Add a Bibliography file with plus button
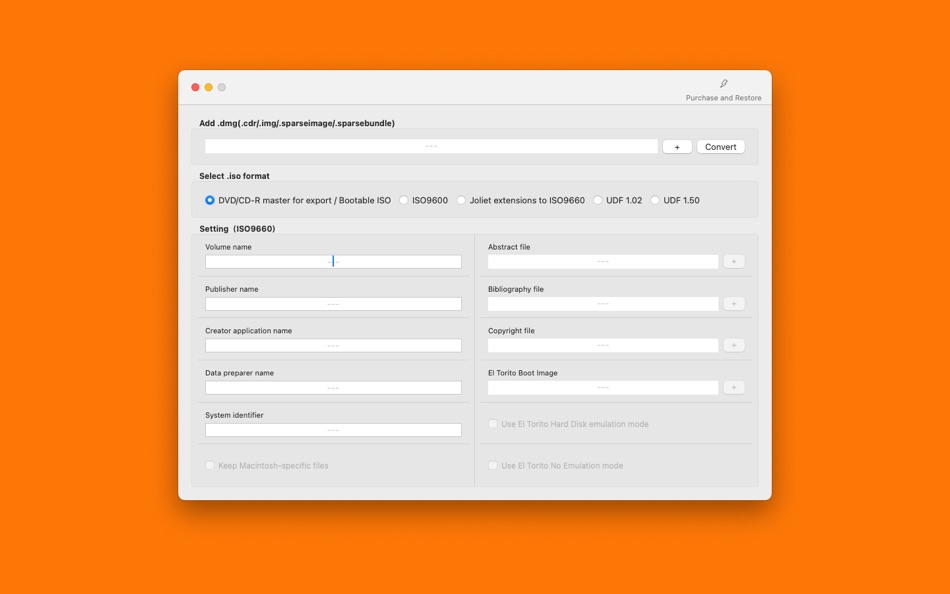 pyautogui.click(x=734, y=304)
